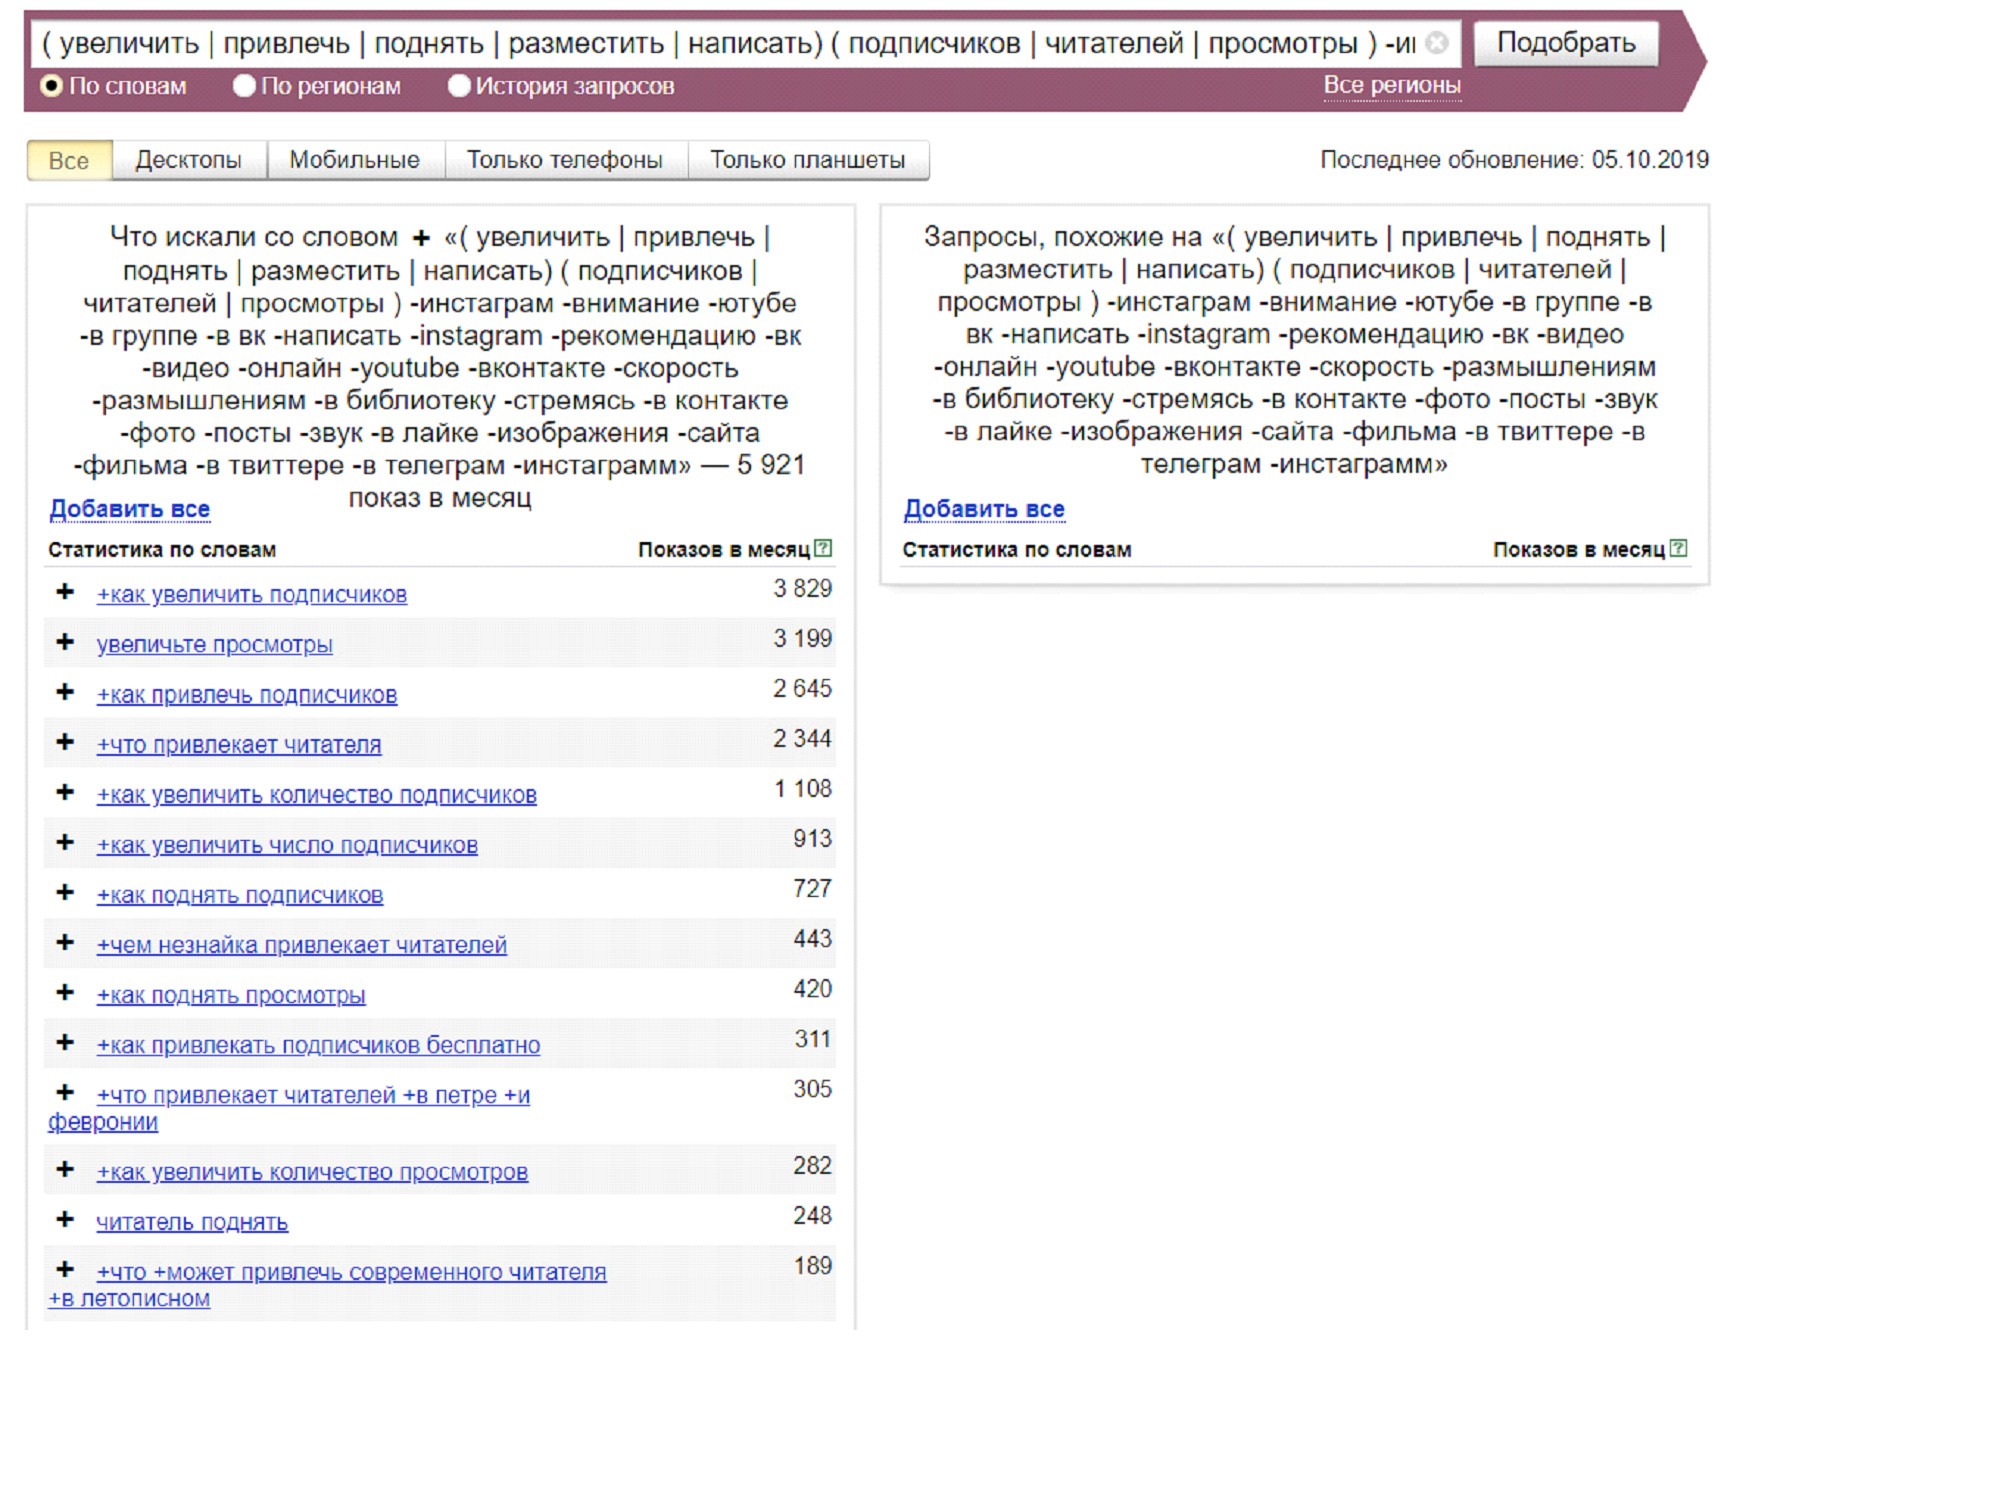Open the 'как увеличить количество просмотров' query link
The image size is (2016, 1512).
tap(312, 1172)
